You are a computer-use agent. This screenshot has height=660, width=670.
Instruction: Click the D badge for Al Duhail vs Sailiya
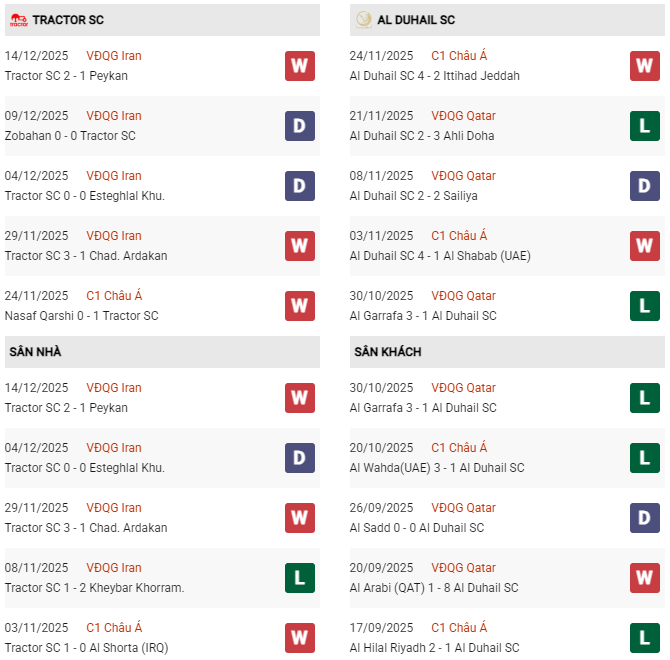645,186
